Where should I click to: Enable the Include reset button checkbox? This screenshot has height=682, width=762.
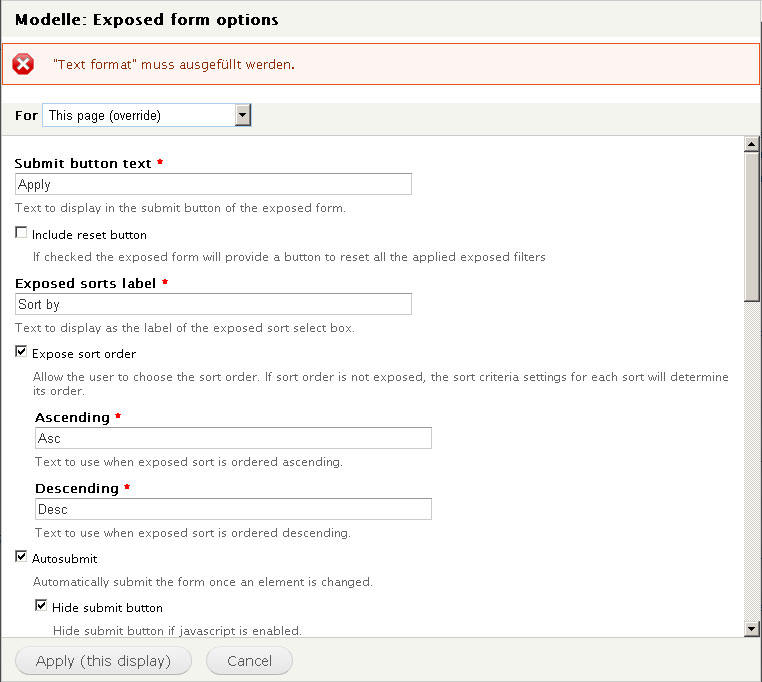[22, 234]
